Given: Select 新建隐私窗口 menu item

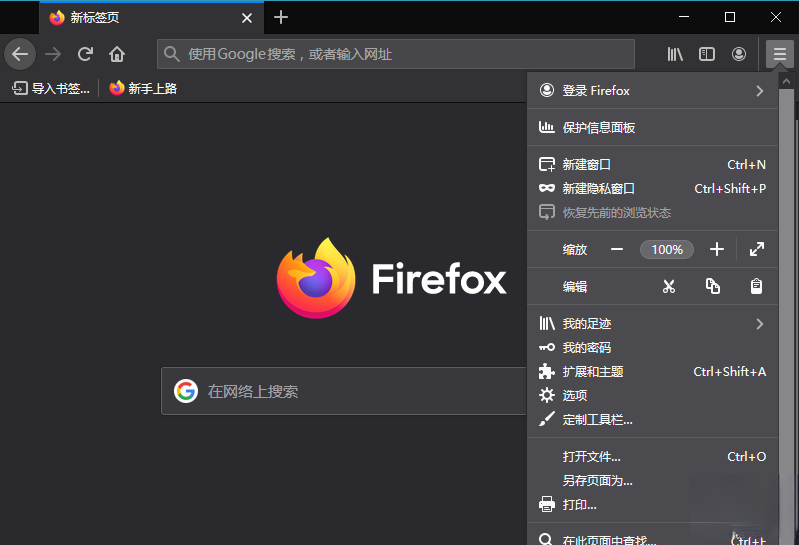Looking at the screenshot, I should (653, 188).
